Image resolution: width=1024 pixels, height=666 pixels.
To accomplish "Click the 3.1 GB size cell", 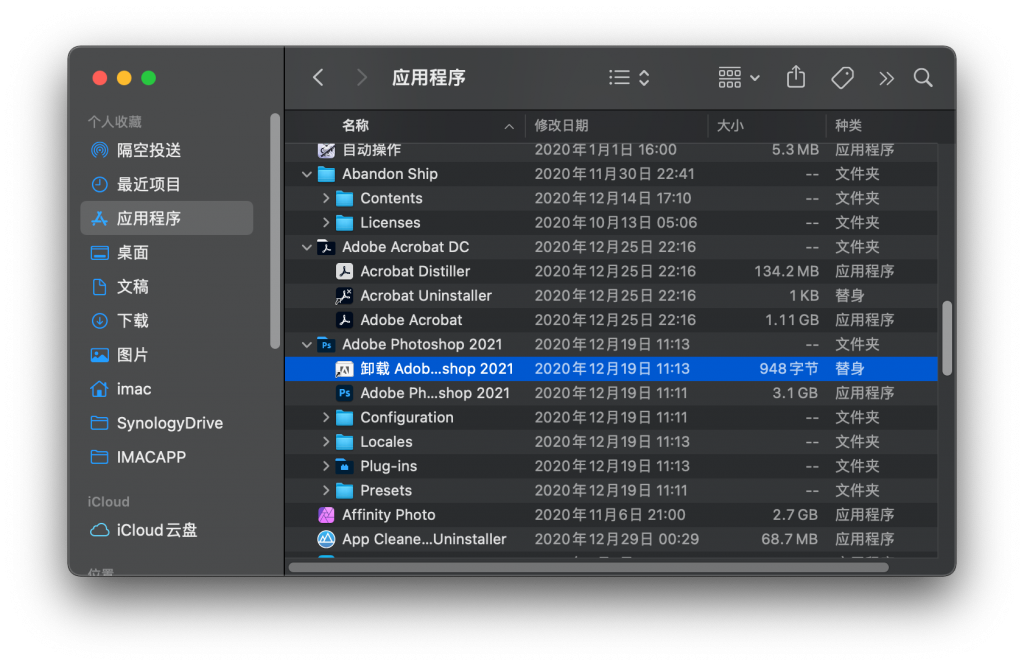I will (795, 393).
